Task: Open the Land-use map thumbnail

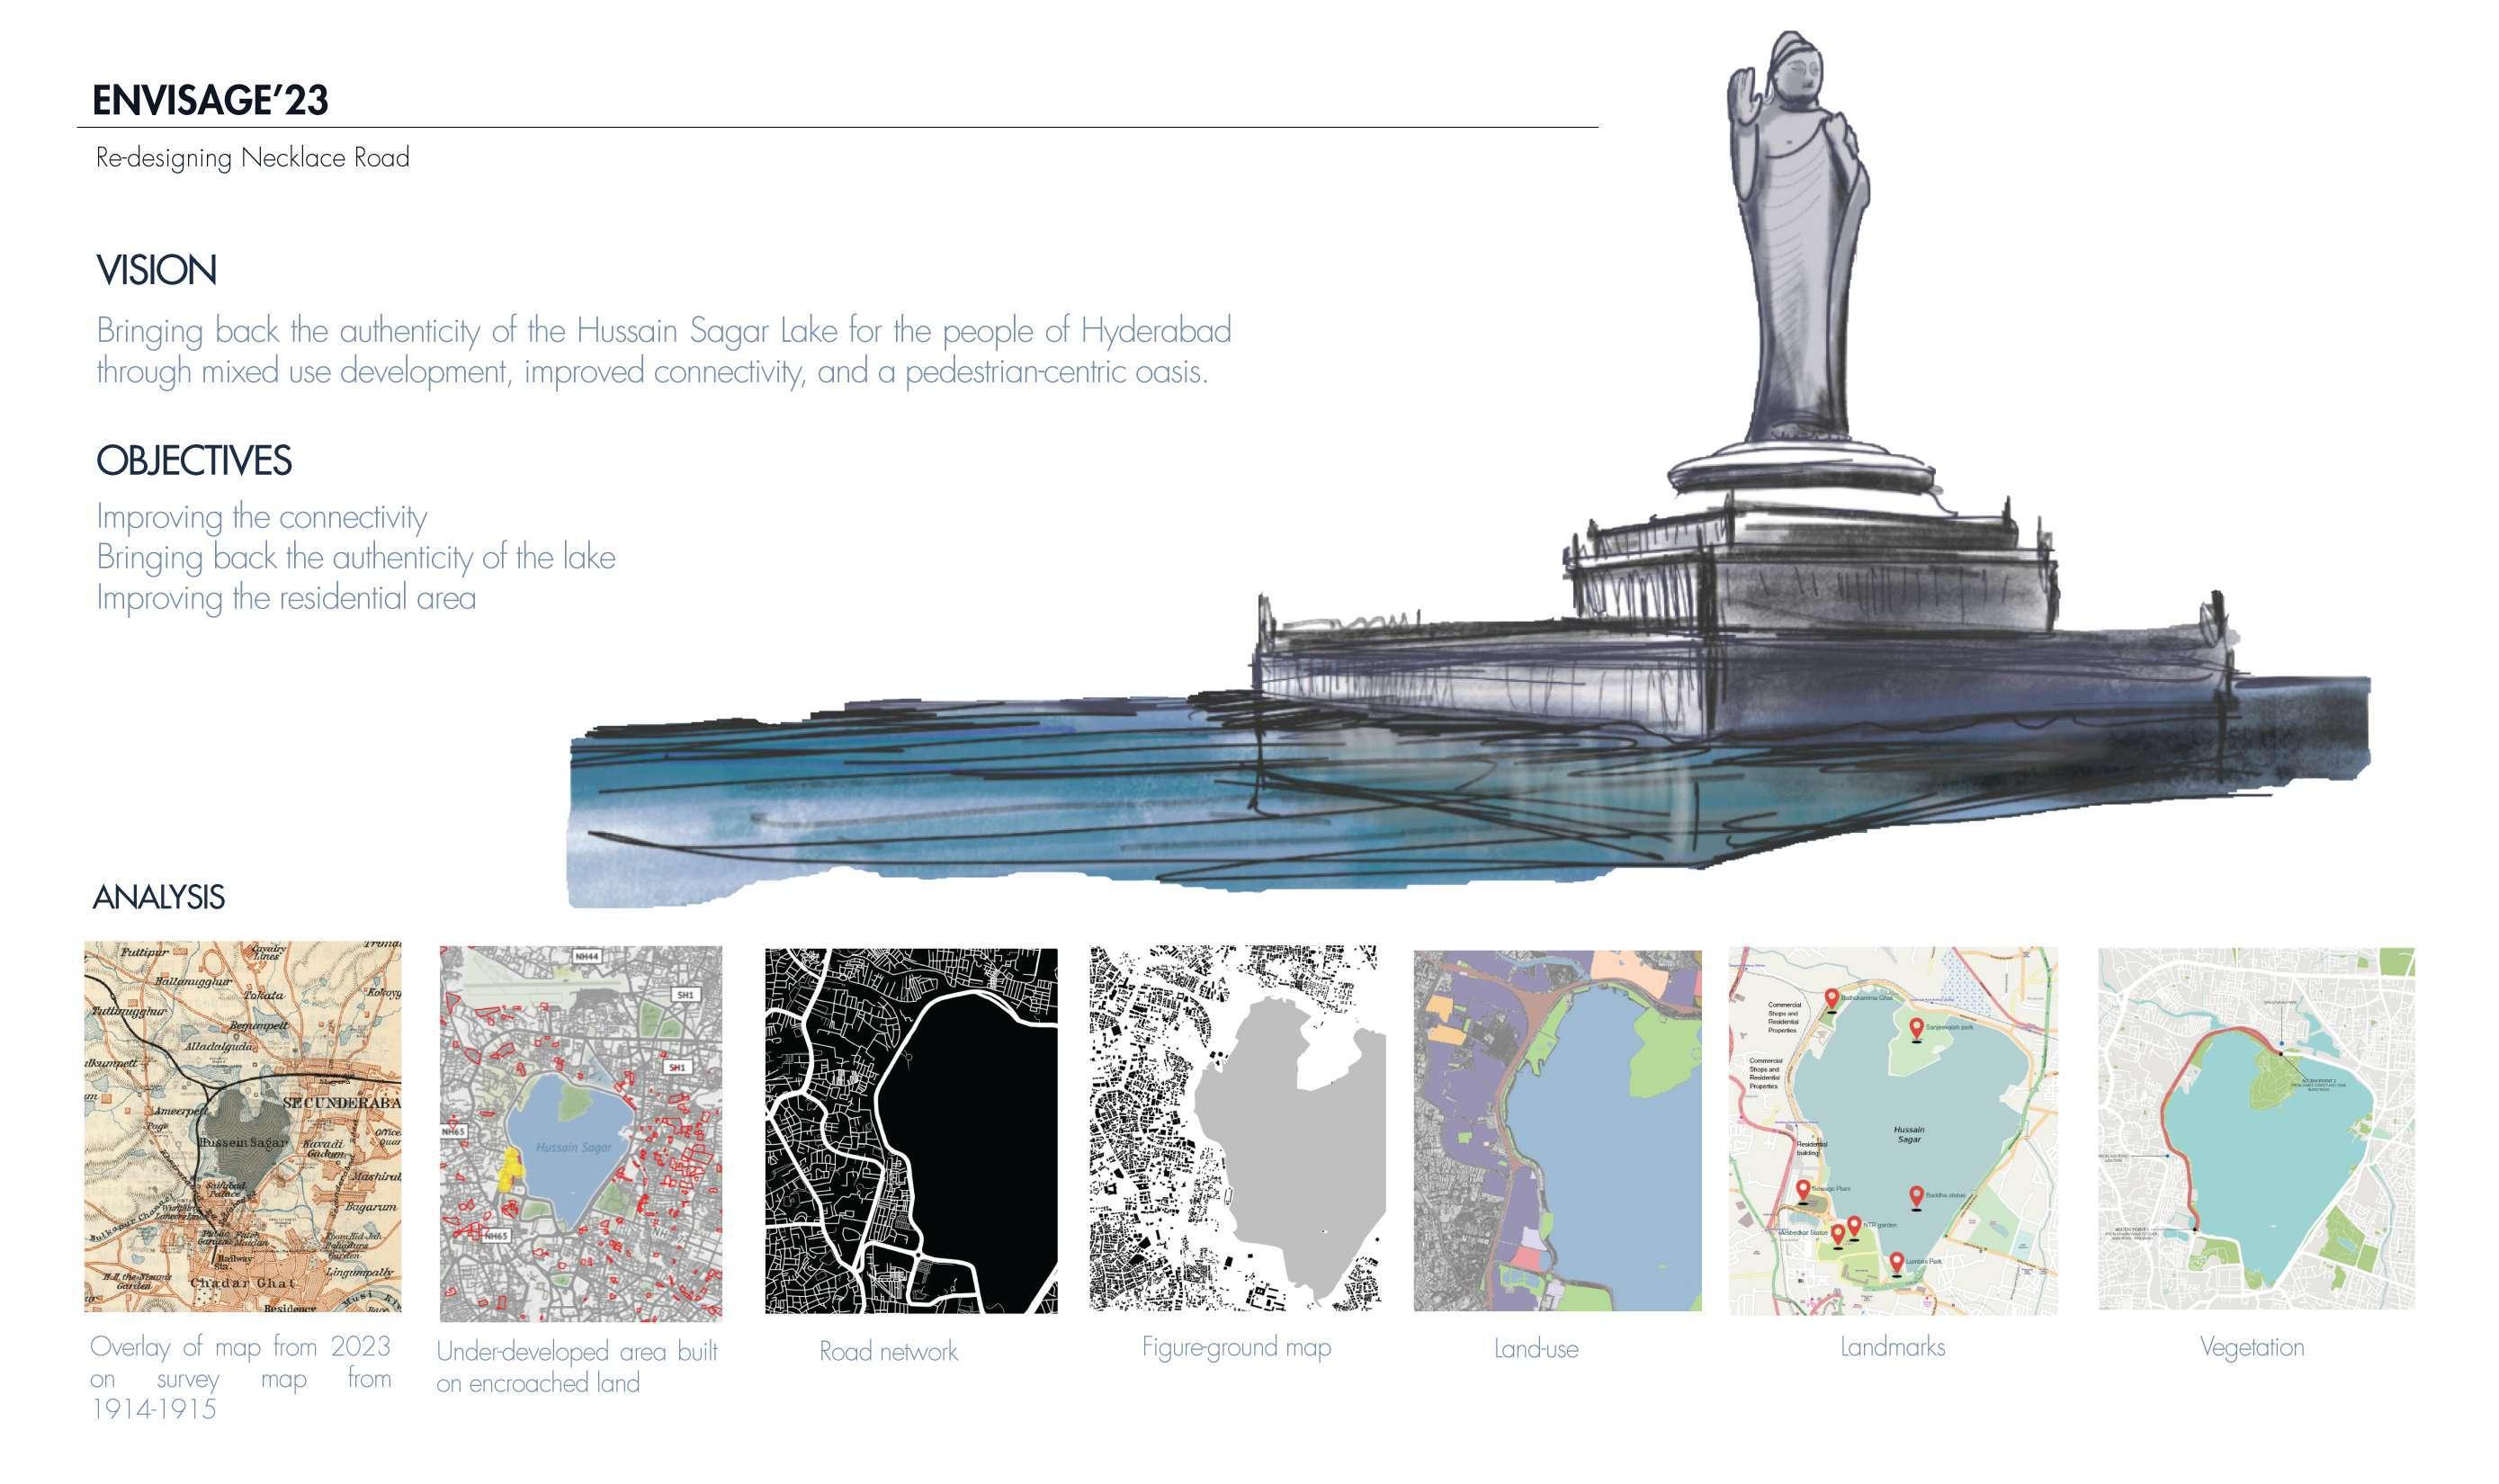Action: click(x=1556, y=1130)
